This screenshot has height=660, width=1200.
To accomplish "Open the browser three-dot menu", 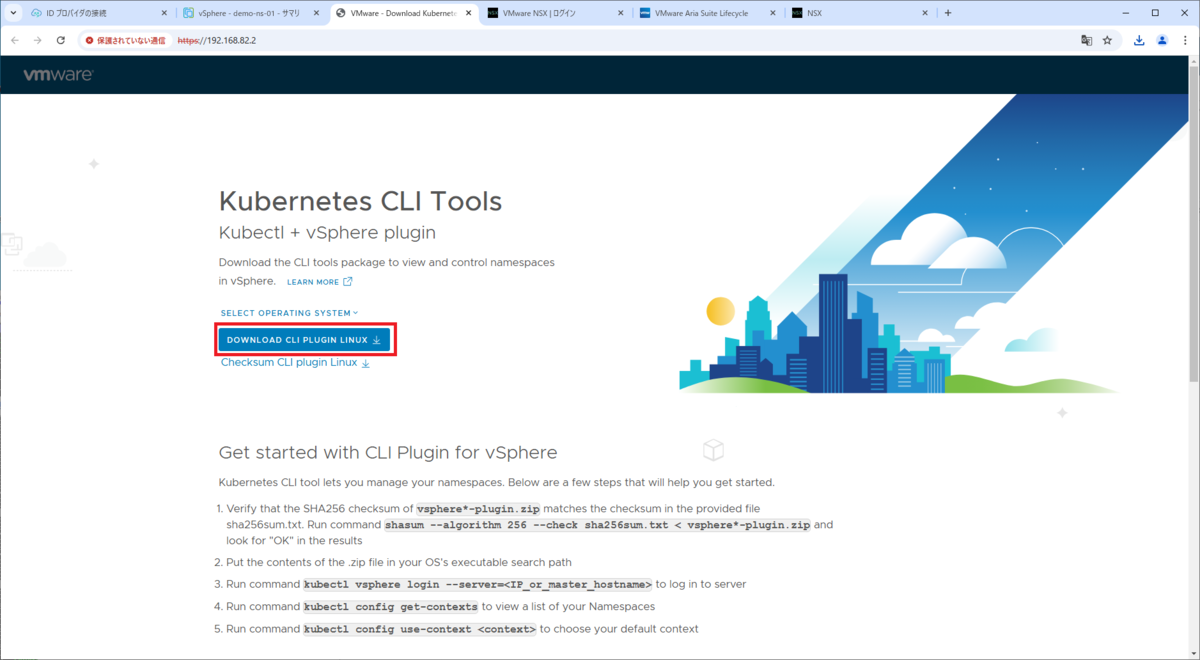I will click(x=1185, y=41).
